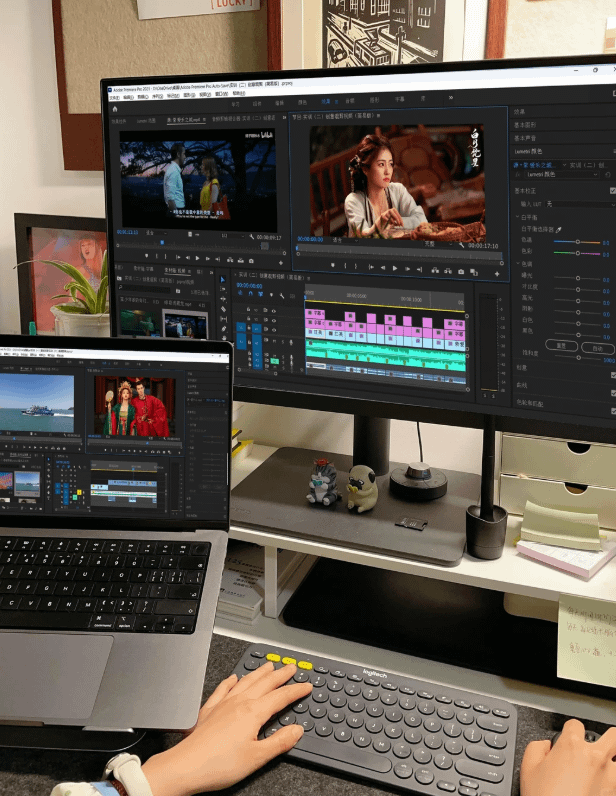Click Go to In point in Program monitor
616x796 pixels.
[371, 268]
